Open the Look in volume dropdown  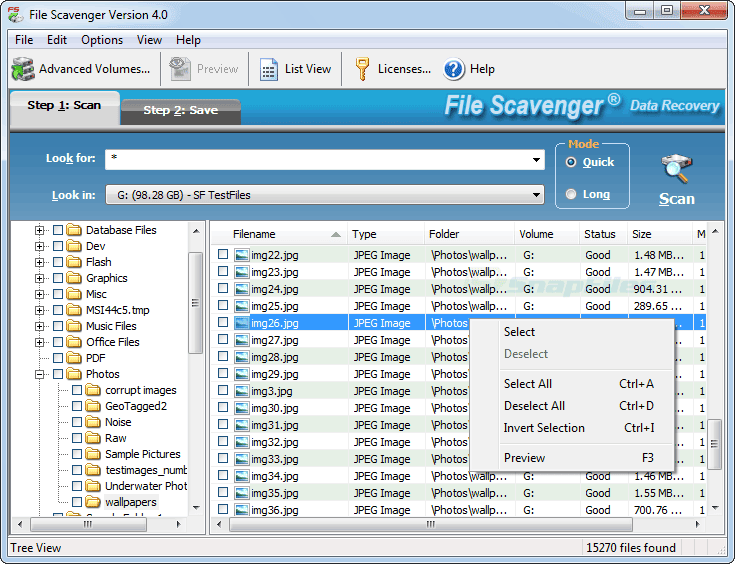pyautogui.click(x=325, y=195)
